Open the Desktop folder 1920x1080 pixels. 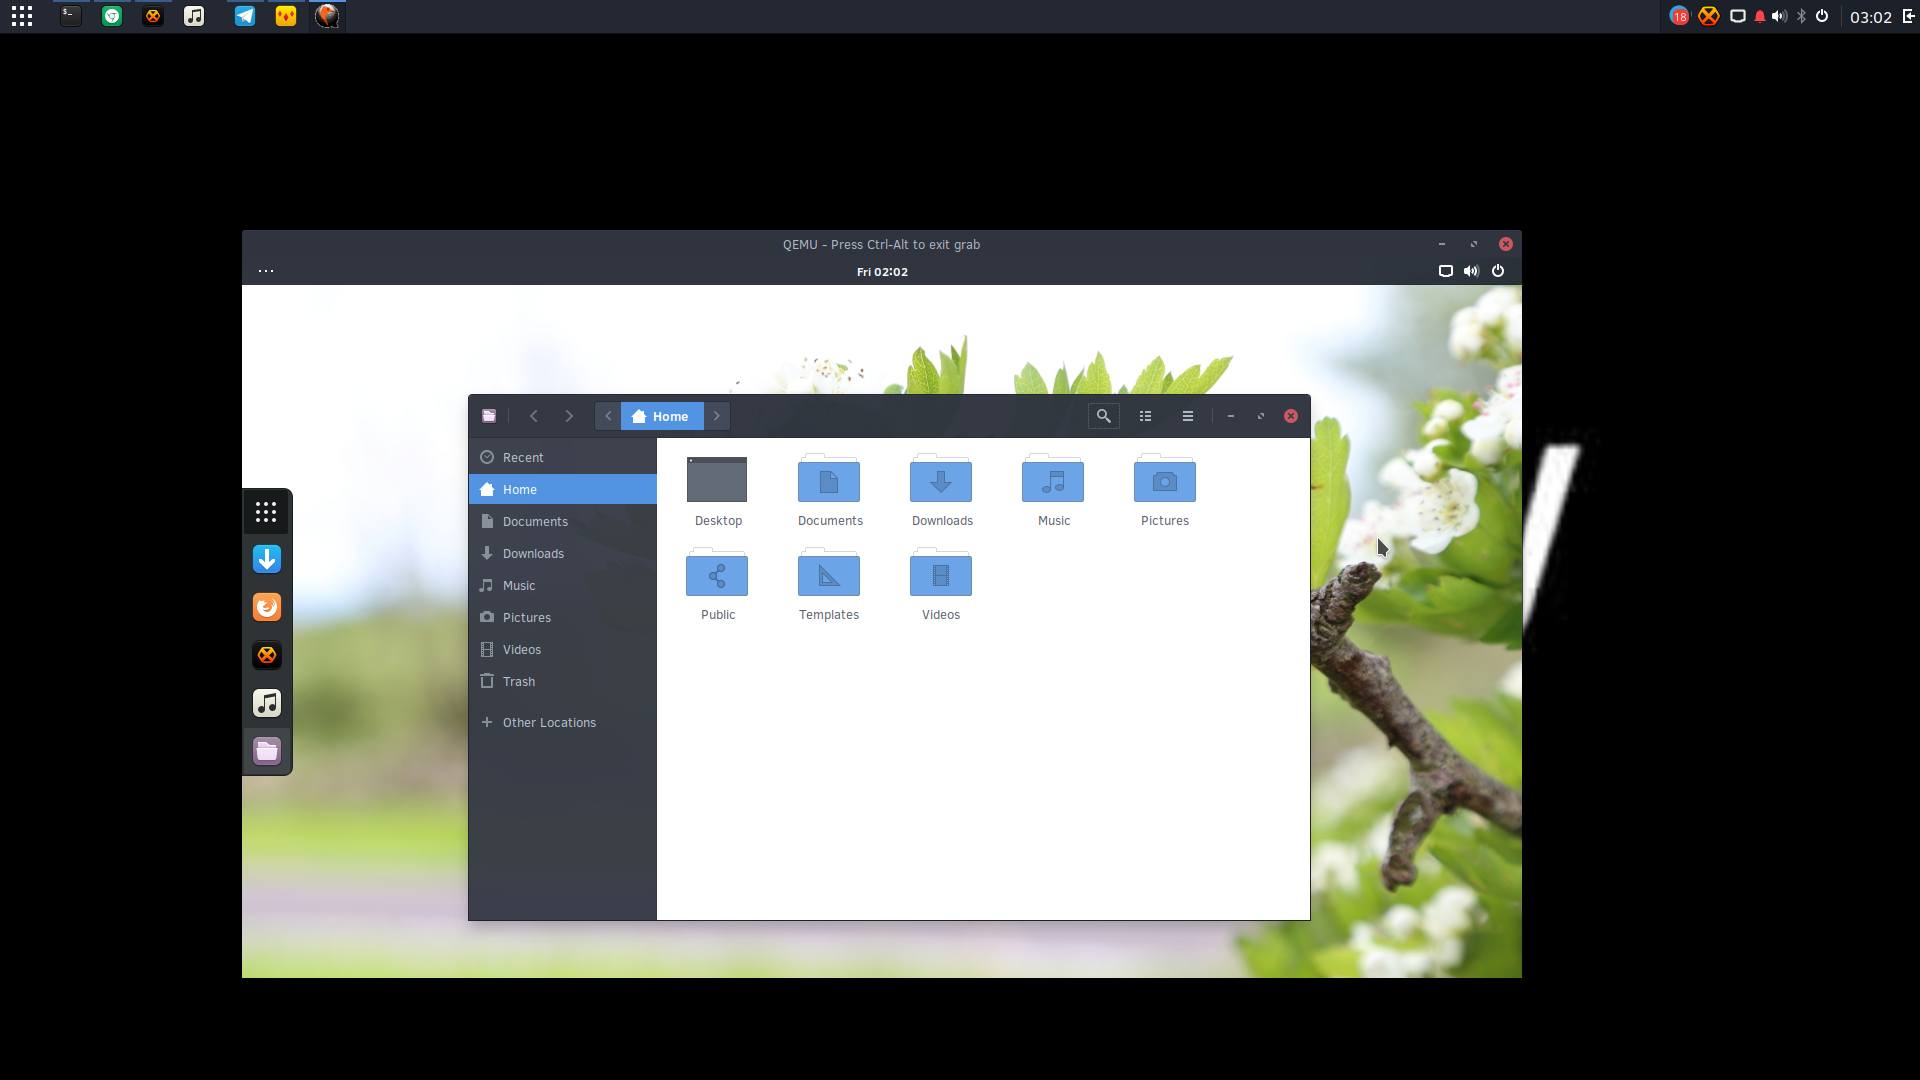(717, 480)
